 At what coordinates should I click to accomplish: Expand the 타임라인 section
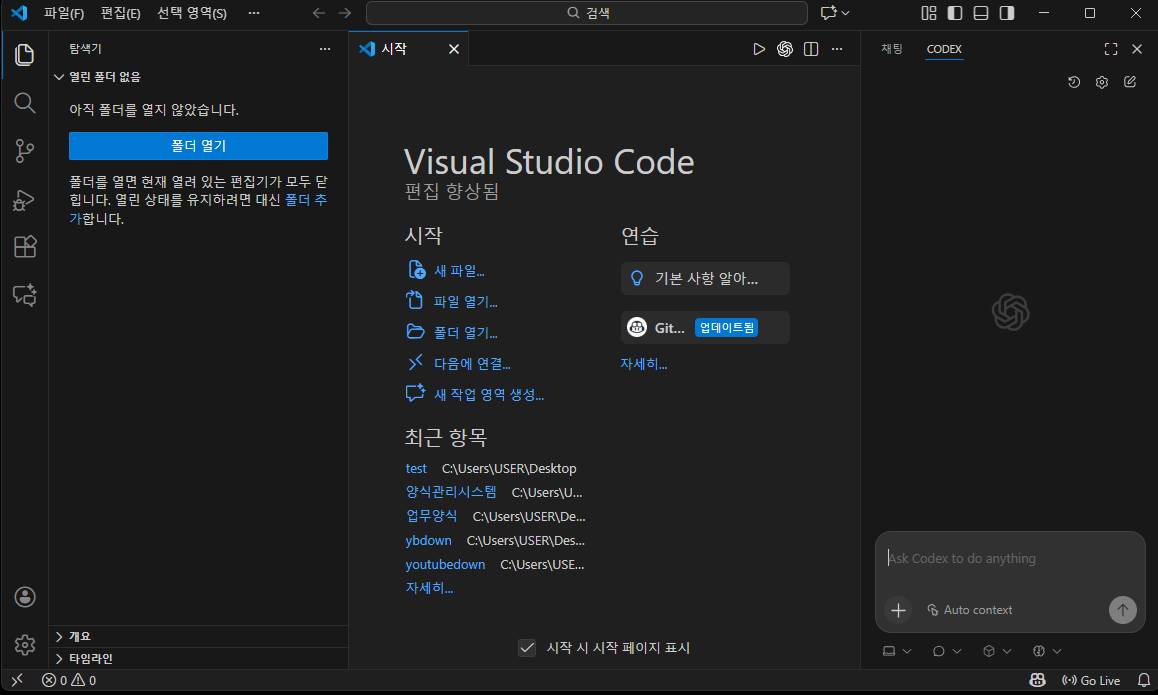pos(199,658)
